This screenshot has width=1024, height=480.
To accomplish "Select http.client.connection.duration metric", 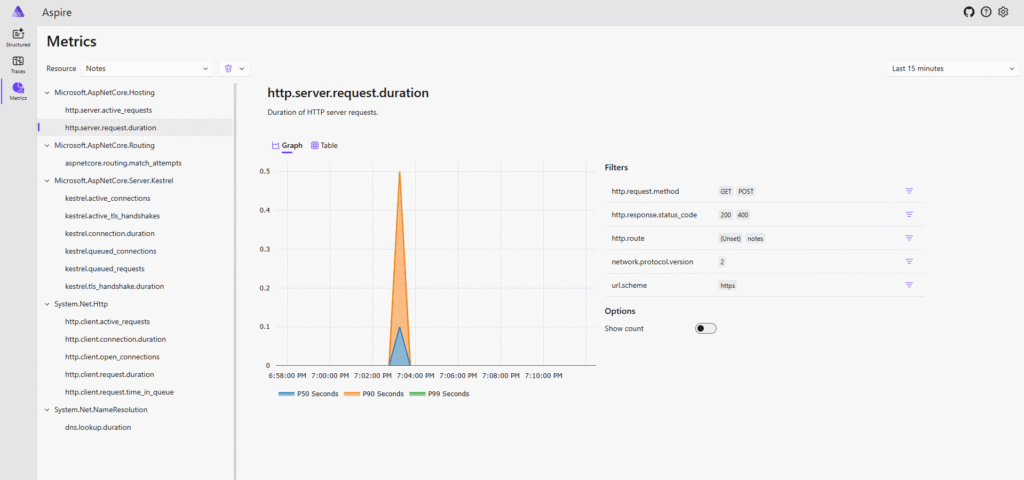I will (x=116, y=339).
